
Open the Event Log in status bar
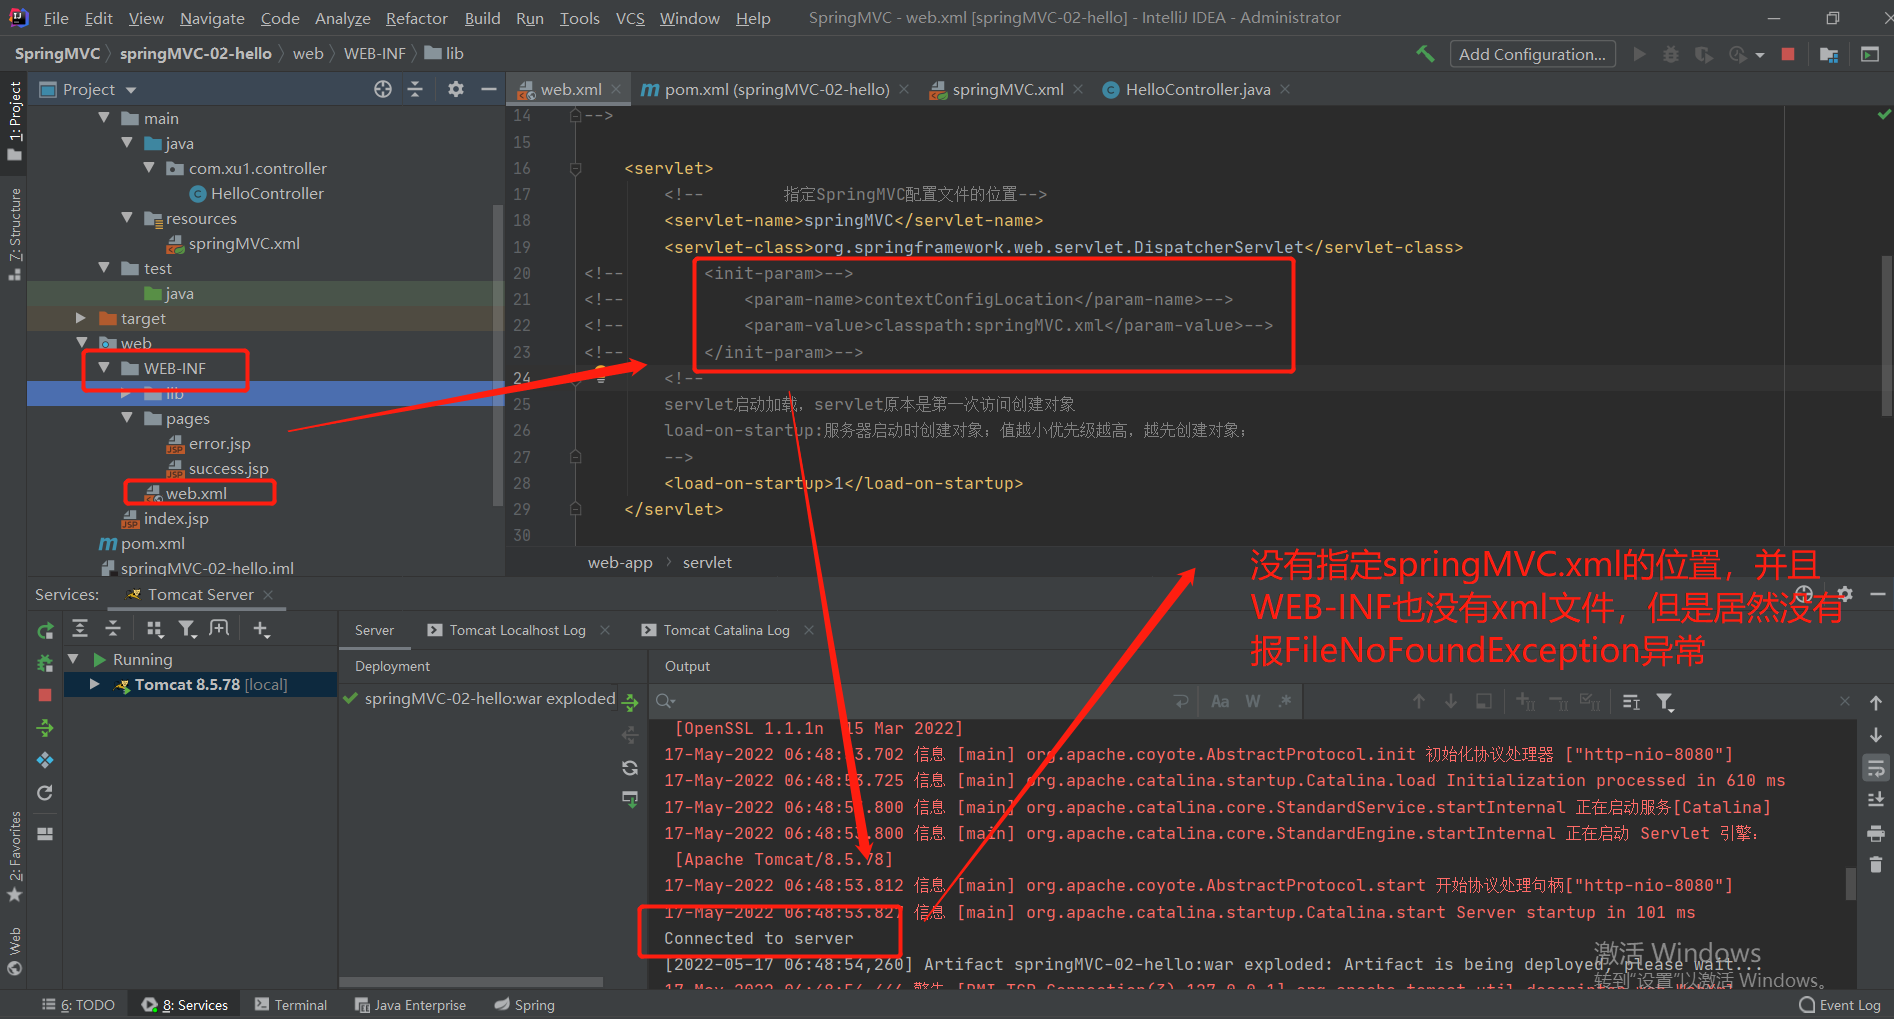[1840, 1005]
